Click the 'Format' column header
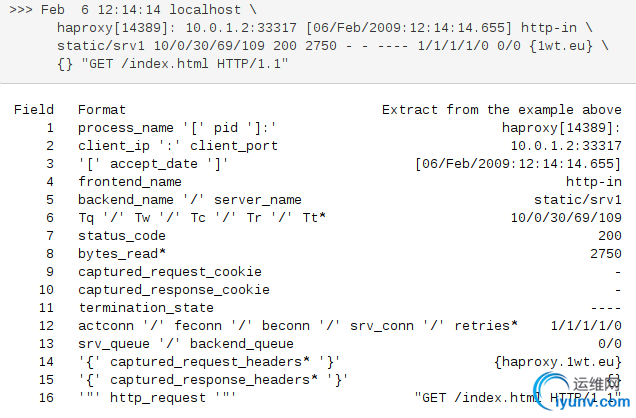This screenshot has width=636, height=418. pyautogui.click(x=102, y=109)
